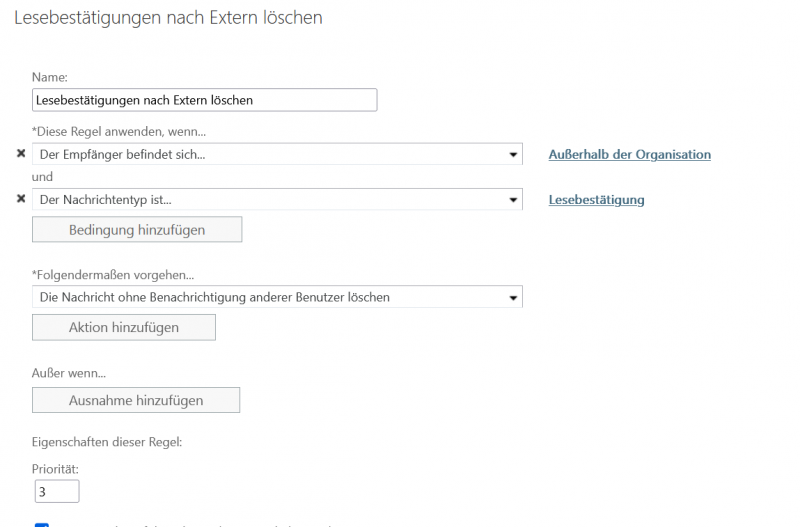Click the 'Priorität:' label text
The width and height of the screenshot is (800, 527).
55,468
